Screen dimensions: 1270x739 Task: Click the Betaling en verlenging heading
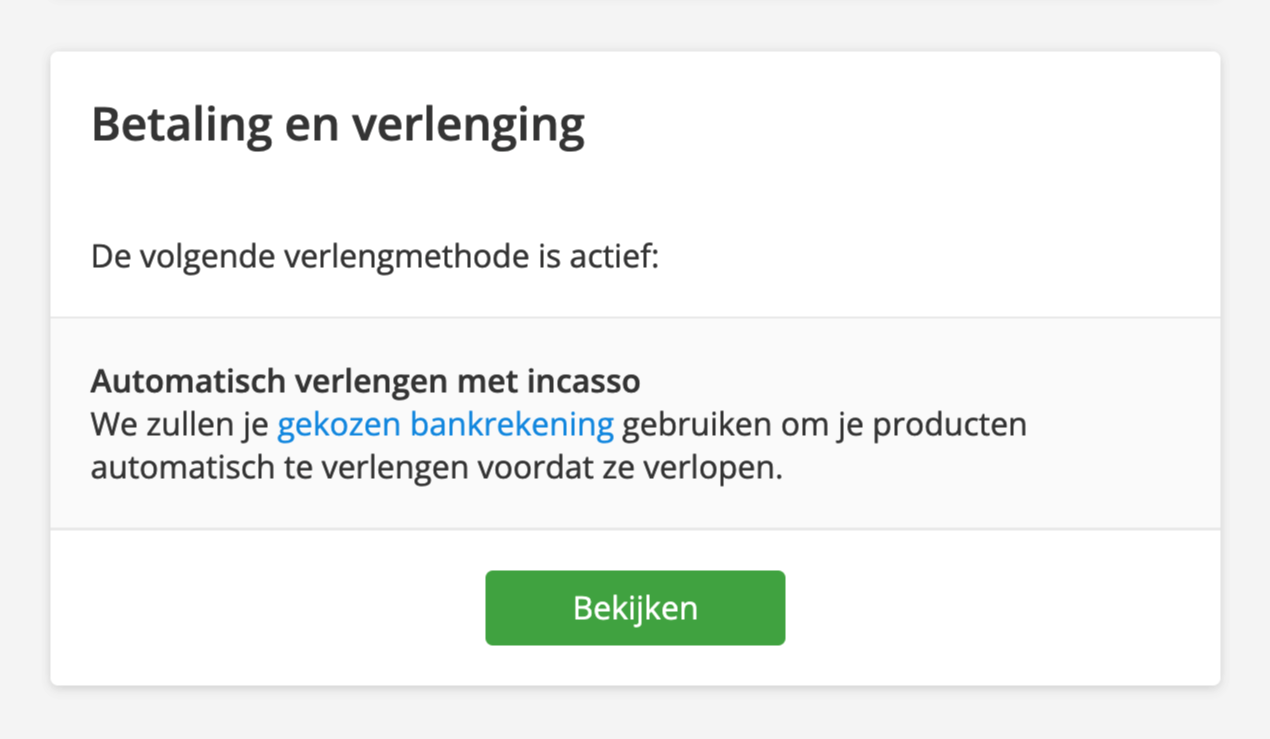(x=337, y=124)
